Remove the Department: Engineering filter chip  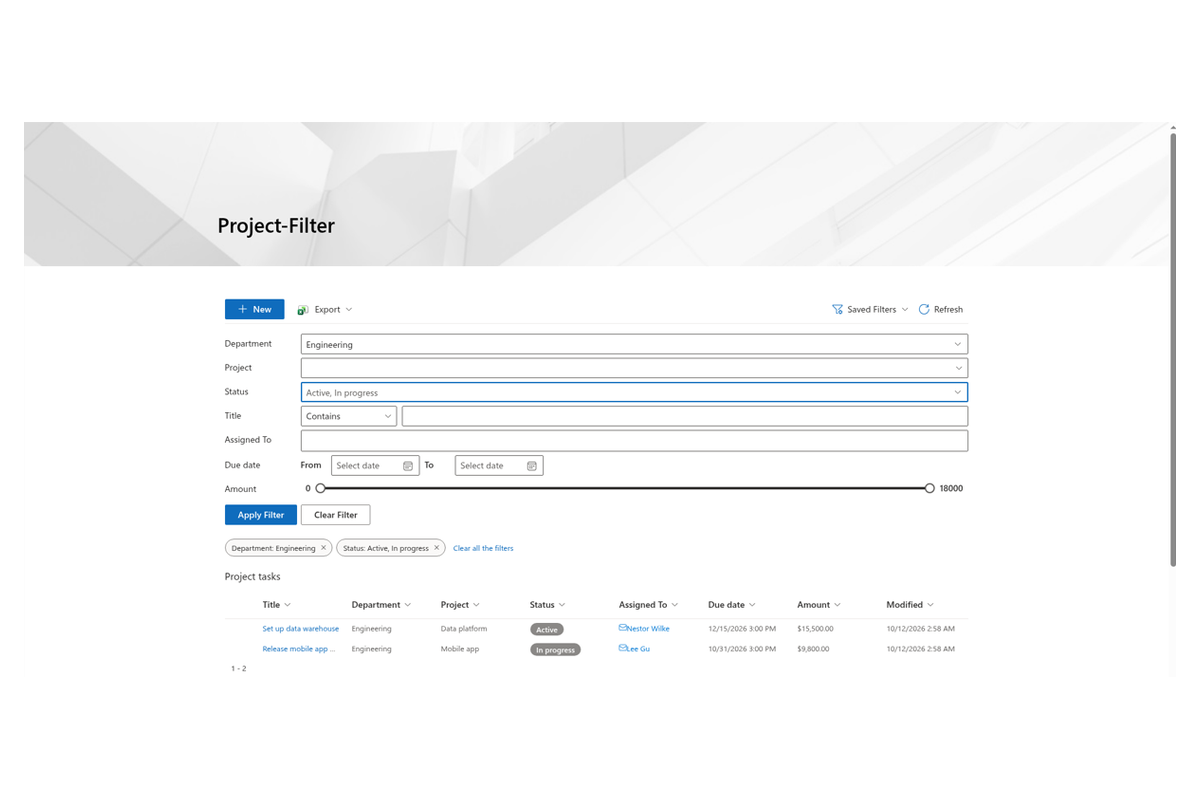click(x=323, y=548)
